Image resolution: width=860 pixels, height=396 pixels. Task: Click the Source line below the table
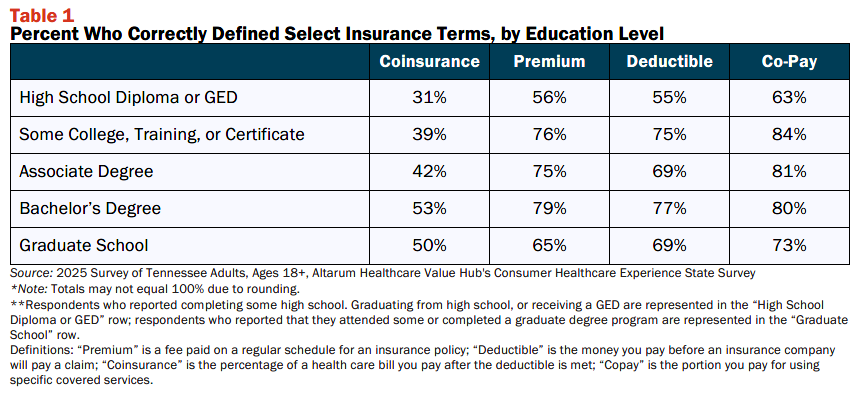click(x=383, y=273)
